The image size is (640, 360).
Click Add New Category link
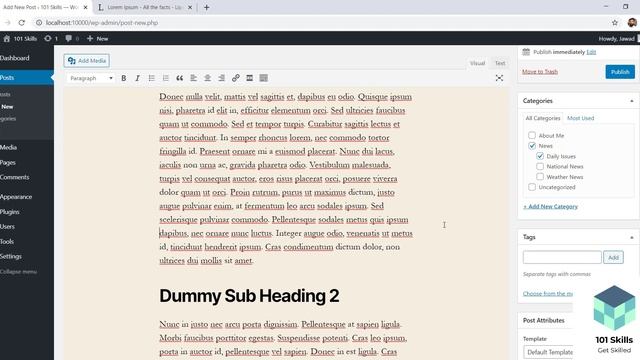point(551,207)
